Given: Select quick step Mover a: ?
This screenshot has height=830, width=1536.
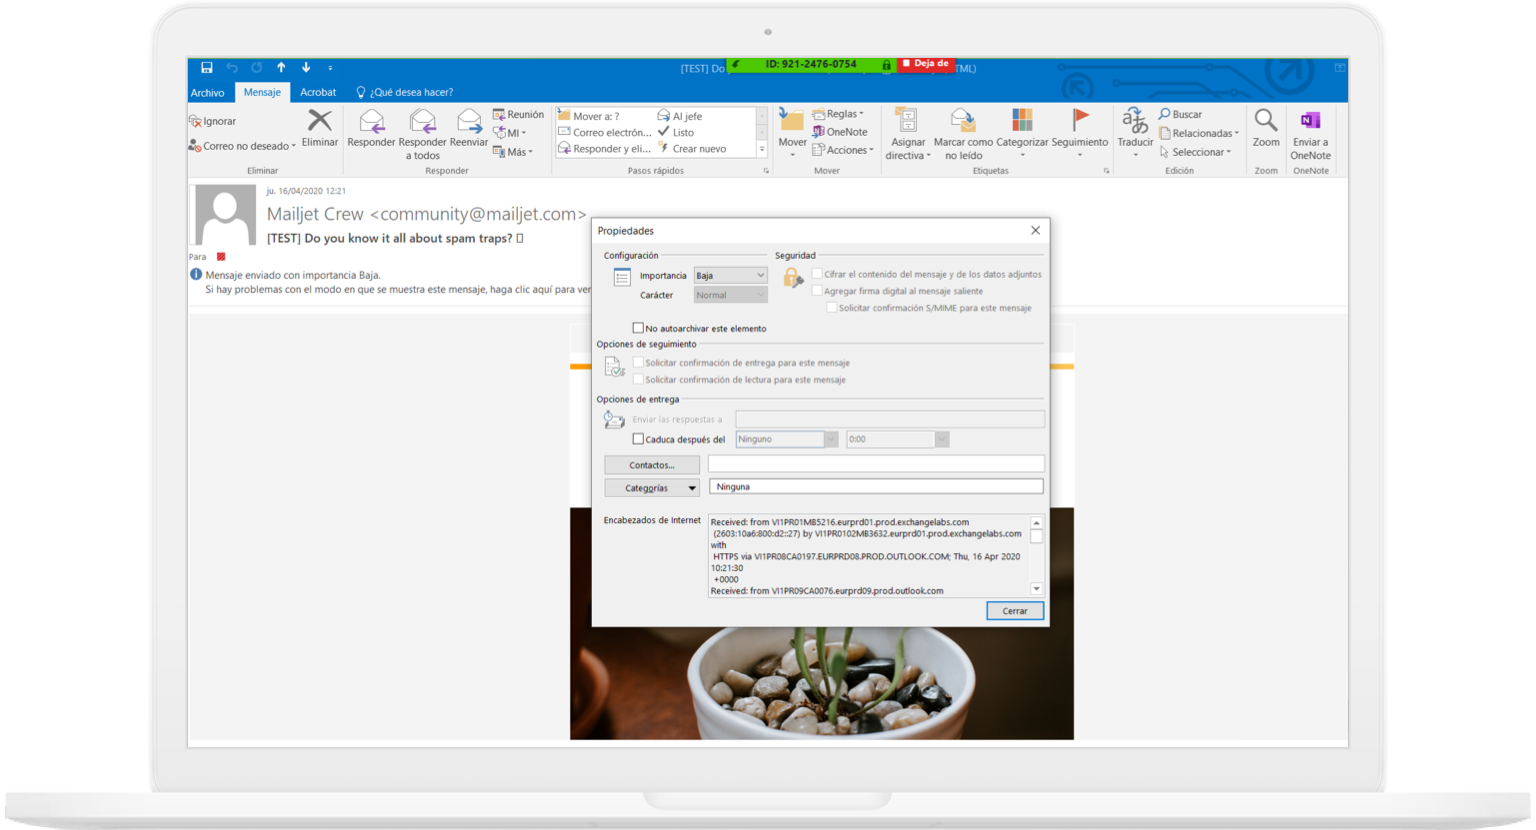Looking at the screenshot, I should click(588, 116).
